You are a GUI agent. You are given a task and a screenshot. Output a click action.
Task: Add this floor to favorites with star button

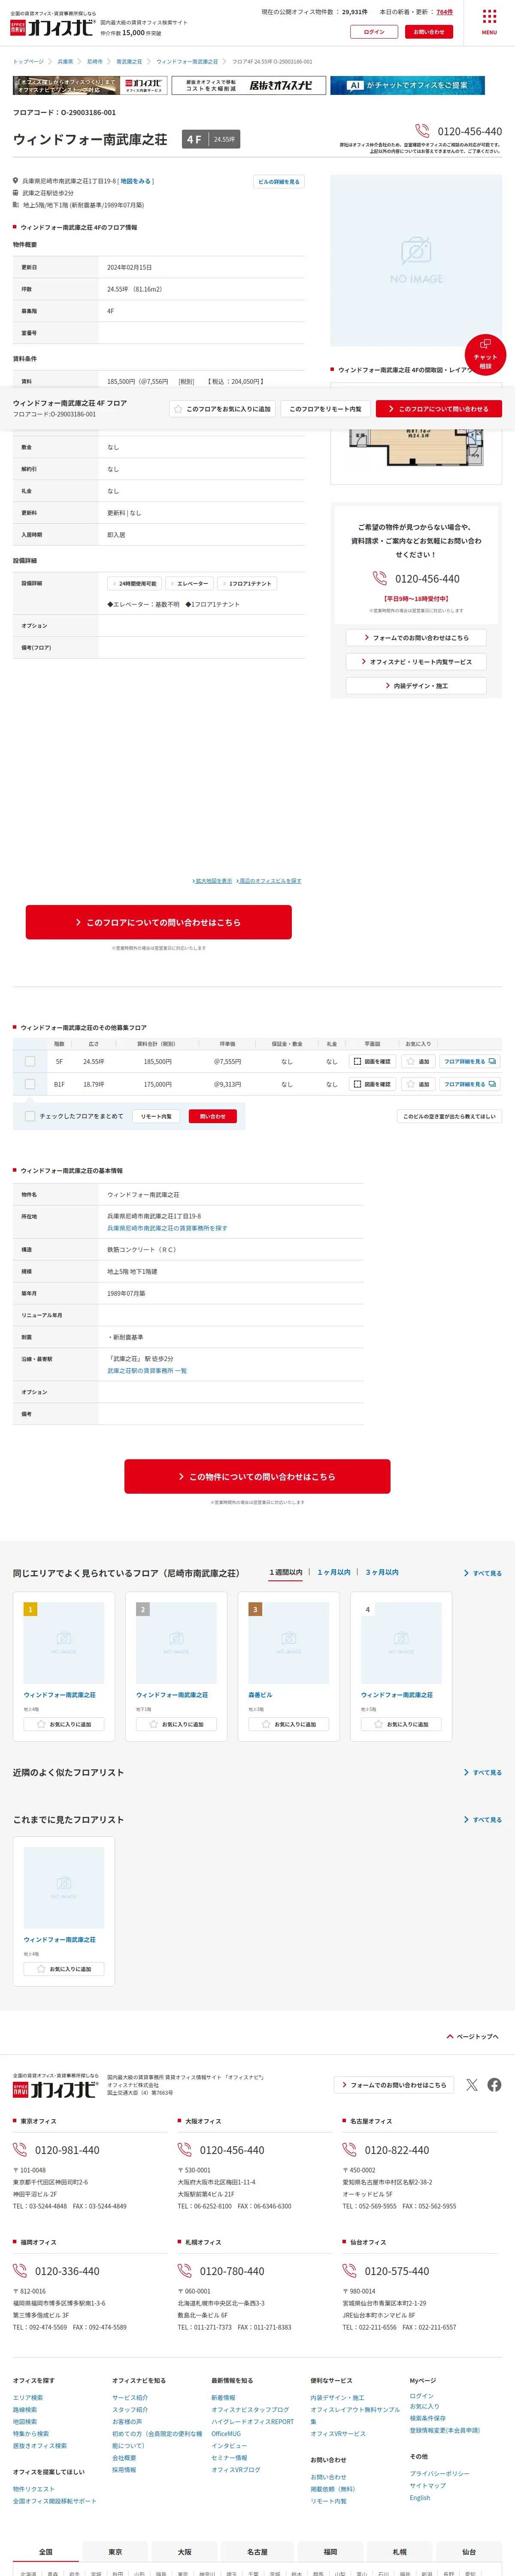point(222,409)
